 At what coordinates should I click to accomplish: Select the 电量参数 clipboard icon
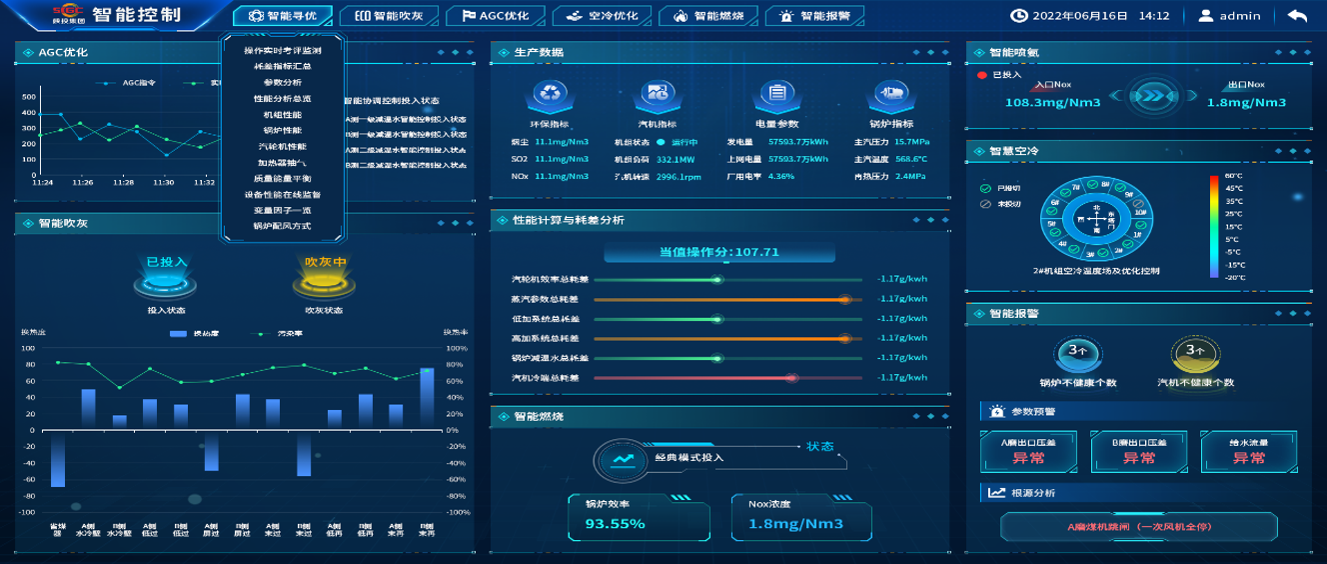[x=776, y=94]
